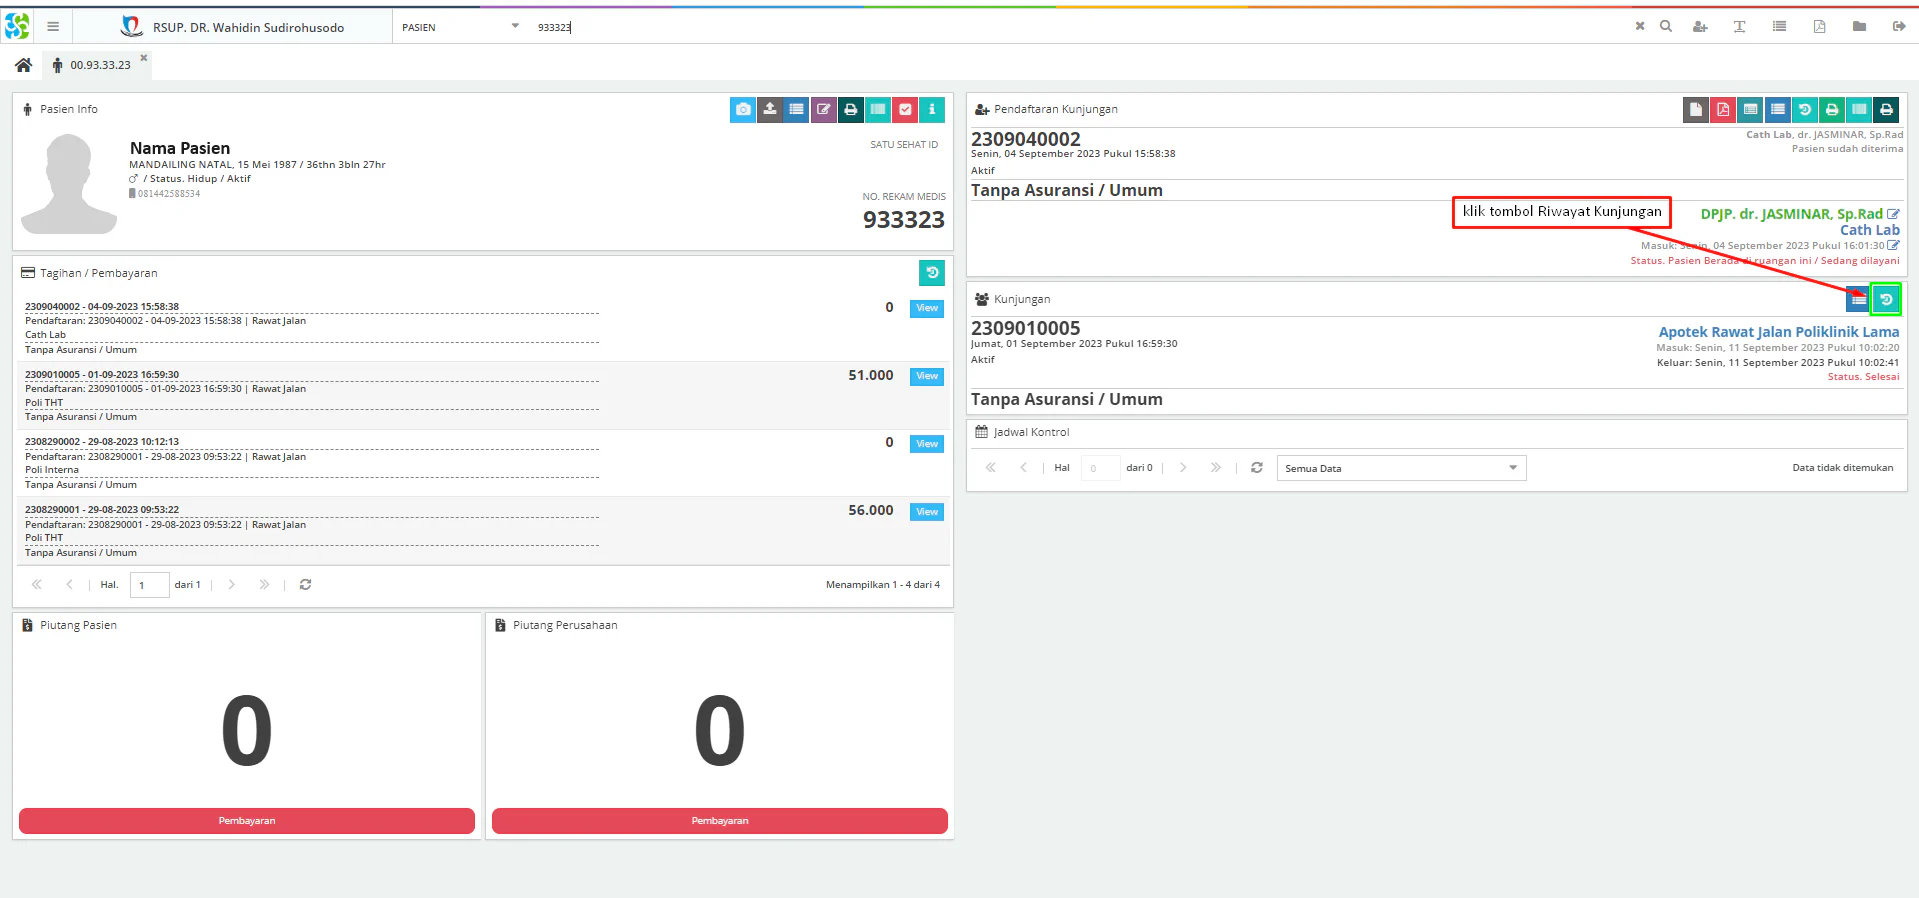The height and width of the screenshot is (898, 1919).
Task: Click the logout arrow icon in the top bar
Action: point(1899,26)
